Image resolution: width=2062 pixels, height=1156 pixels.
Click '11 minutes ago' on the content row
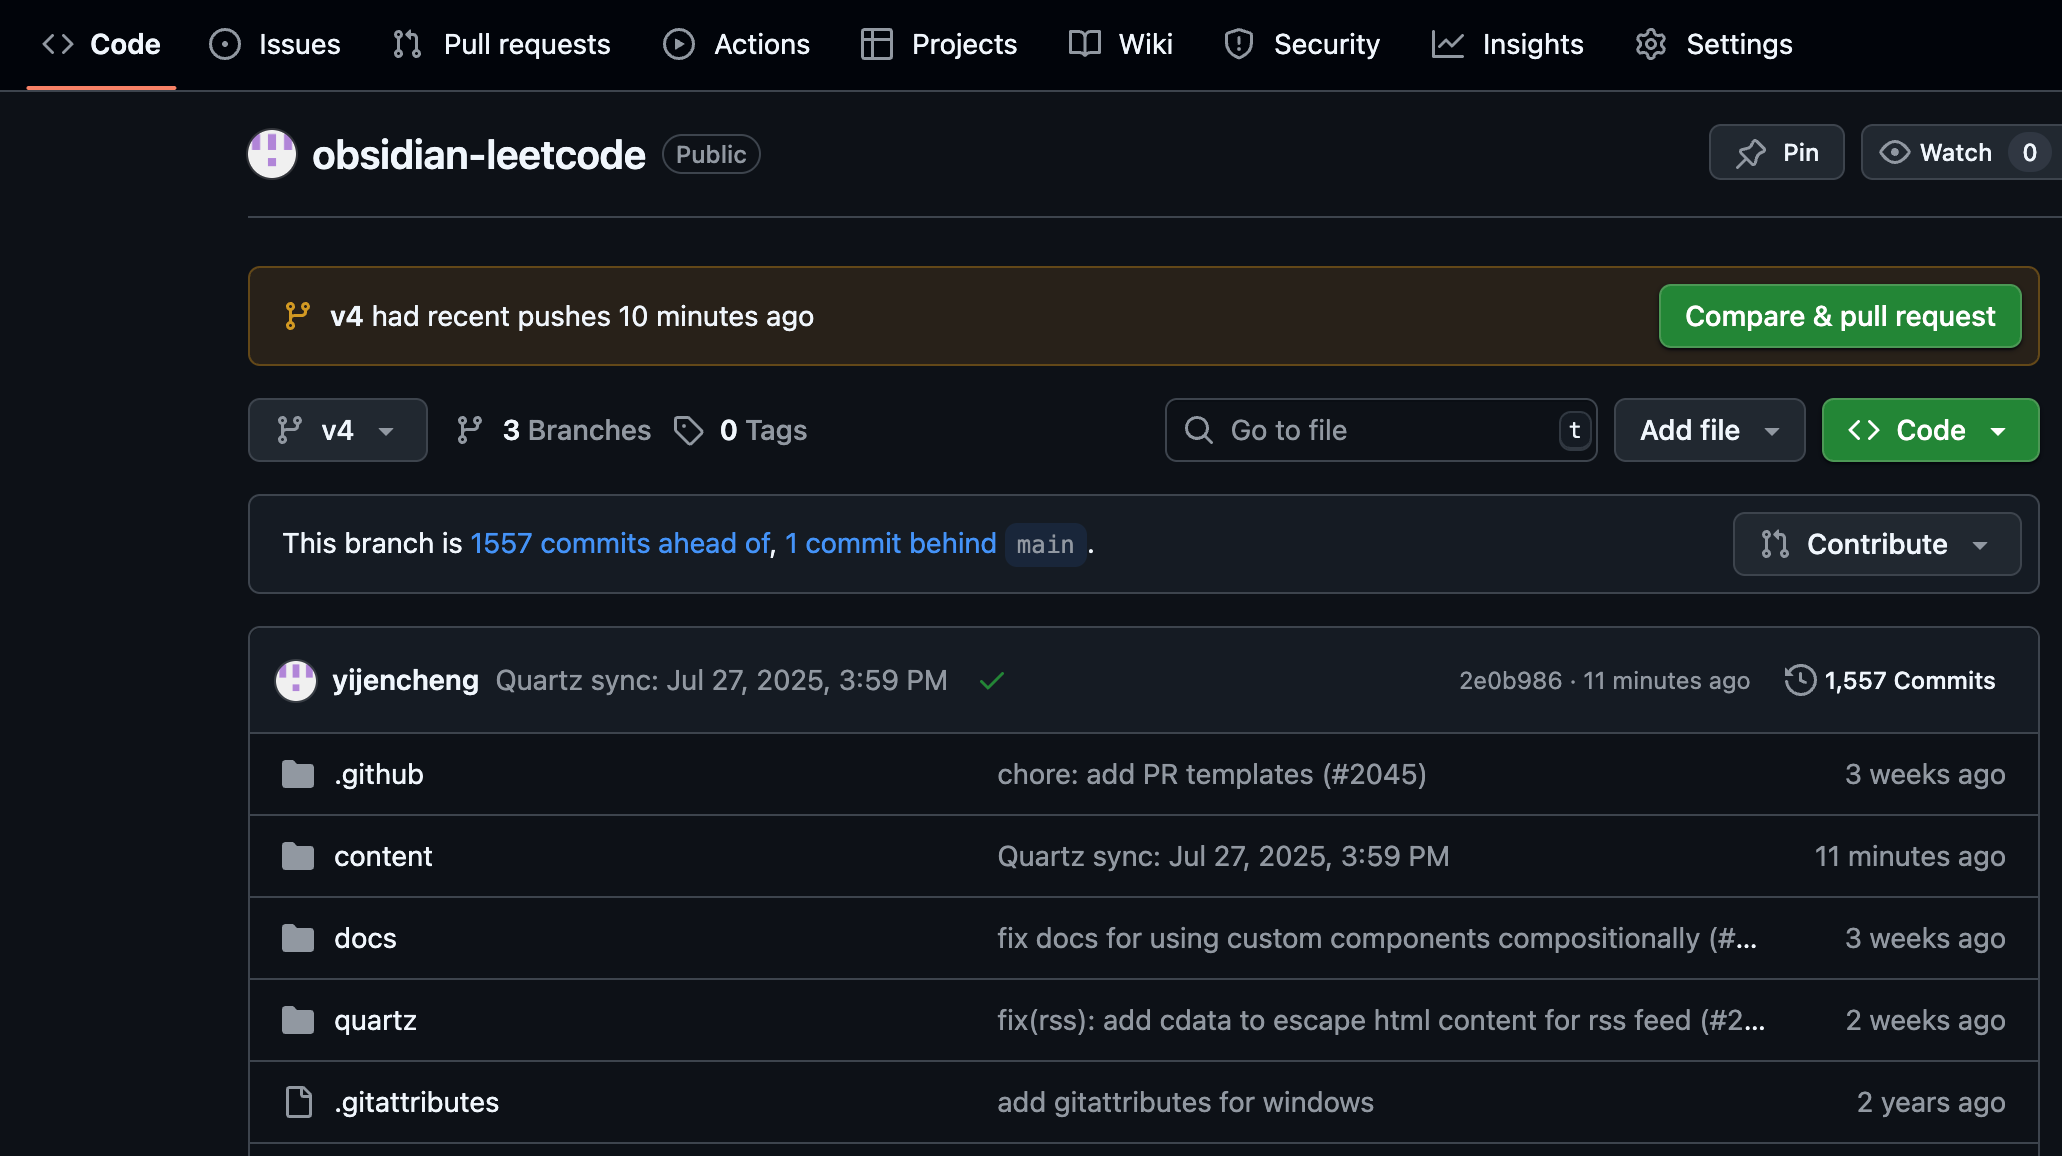click(1910, 856)
